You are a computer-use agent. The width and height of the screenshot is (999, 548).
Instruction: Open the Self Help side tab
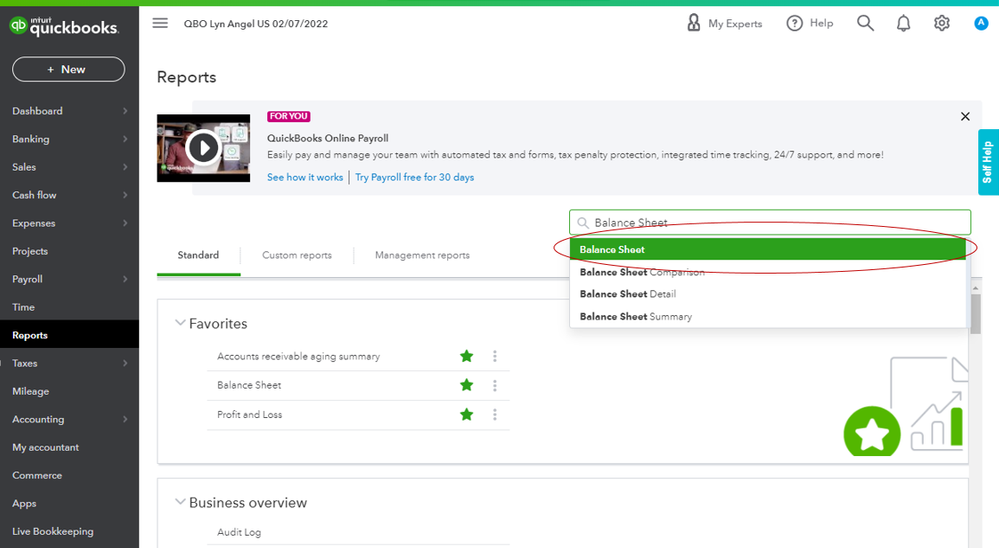988,162
